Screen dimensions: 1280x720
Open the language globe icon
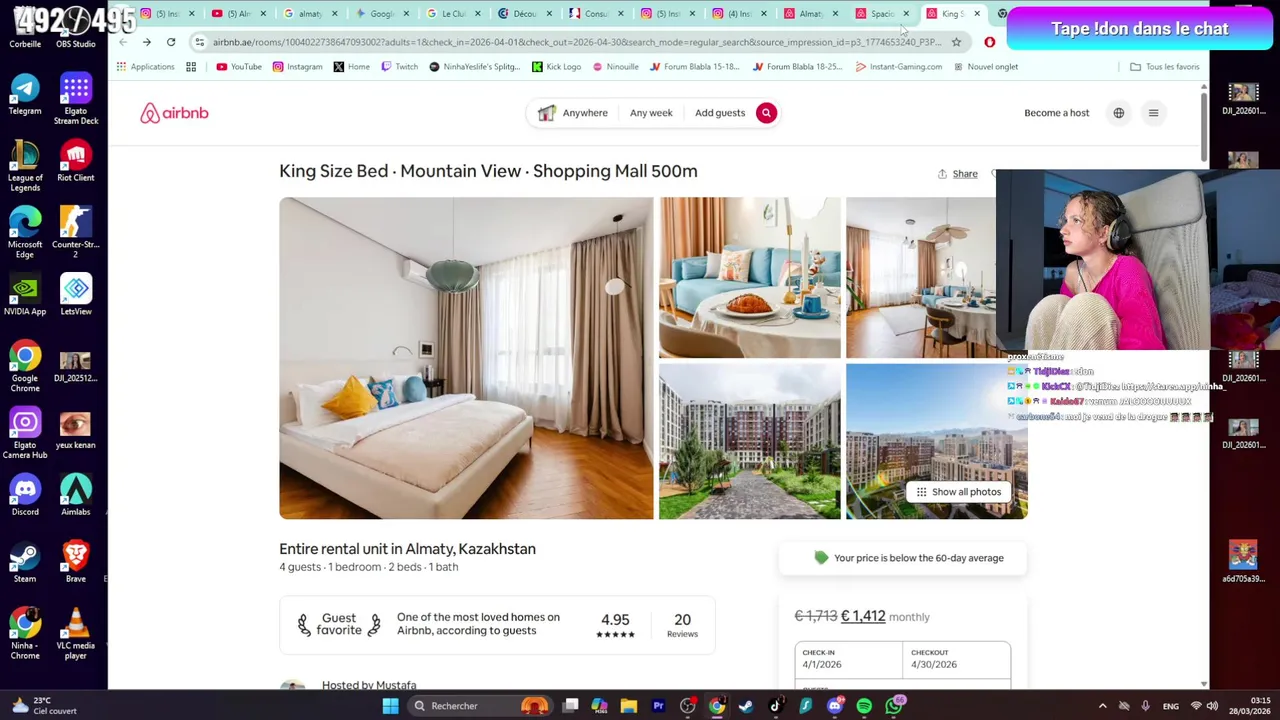(x=1119, y=113)
